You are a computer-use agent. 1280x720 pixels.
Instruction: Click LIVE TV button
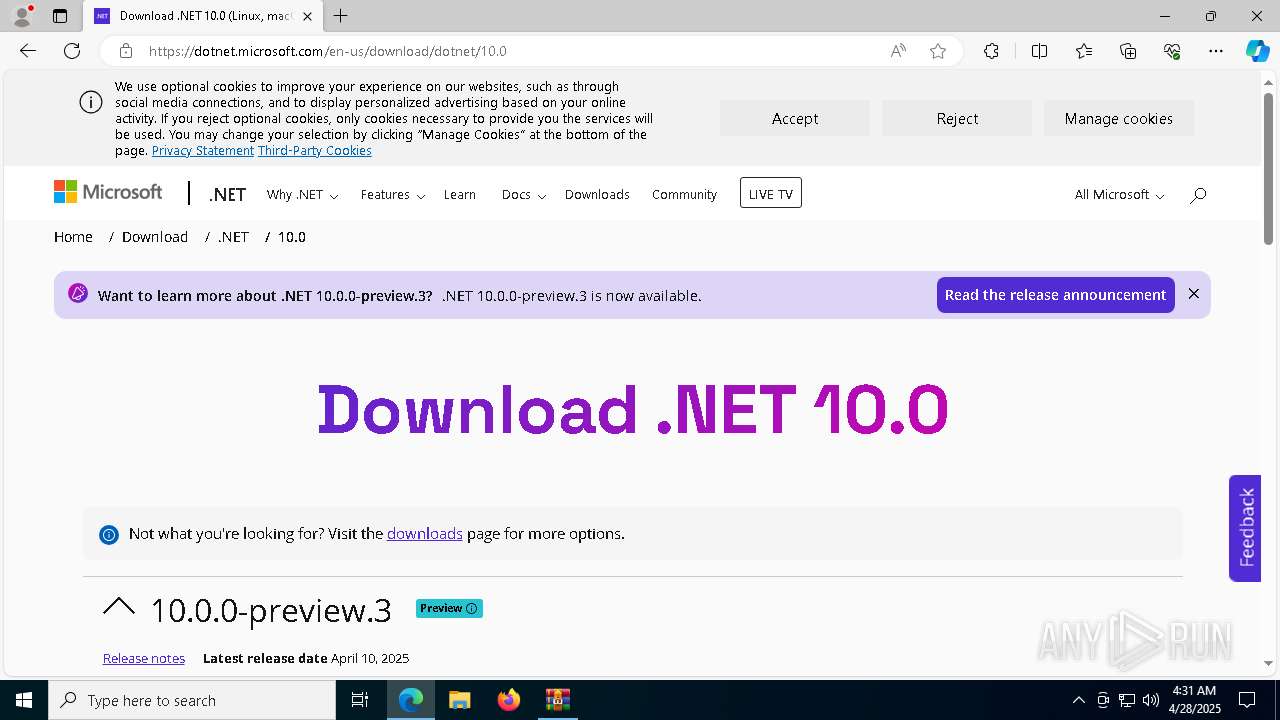tap(771, 193)
